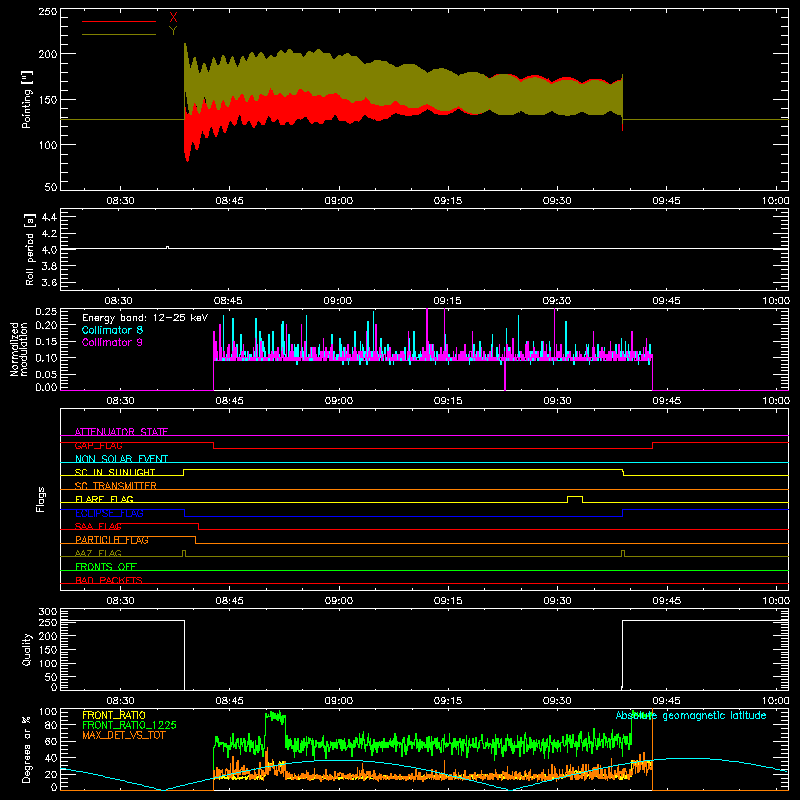
Task: Click the "80" tick on Degrees axis
Action: [51, 725]
